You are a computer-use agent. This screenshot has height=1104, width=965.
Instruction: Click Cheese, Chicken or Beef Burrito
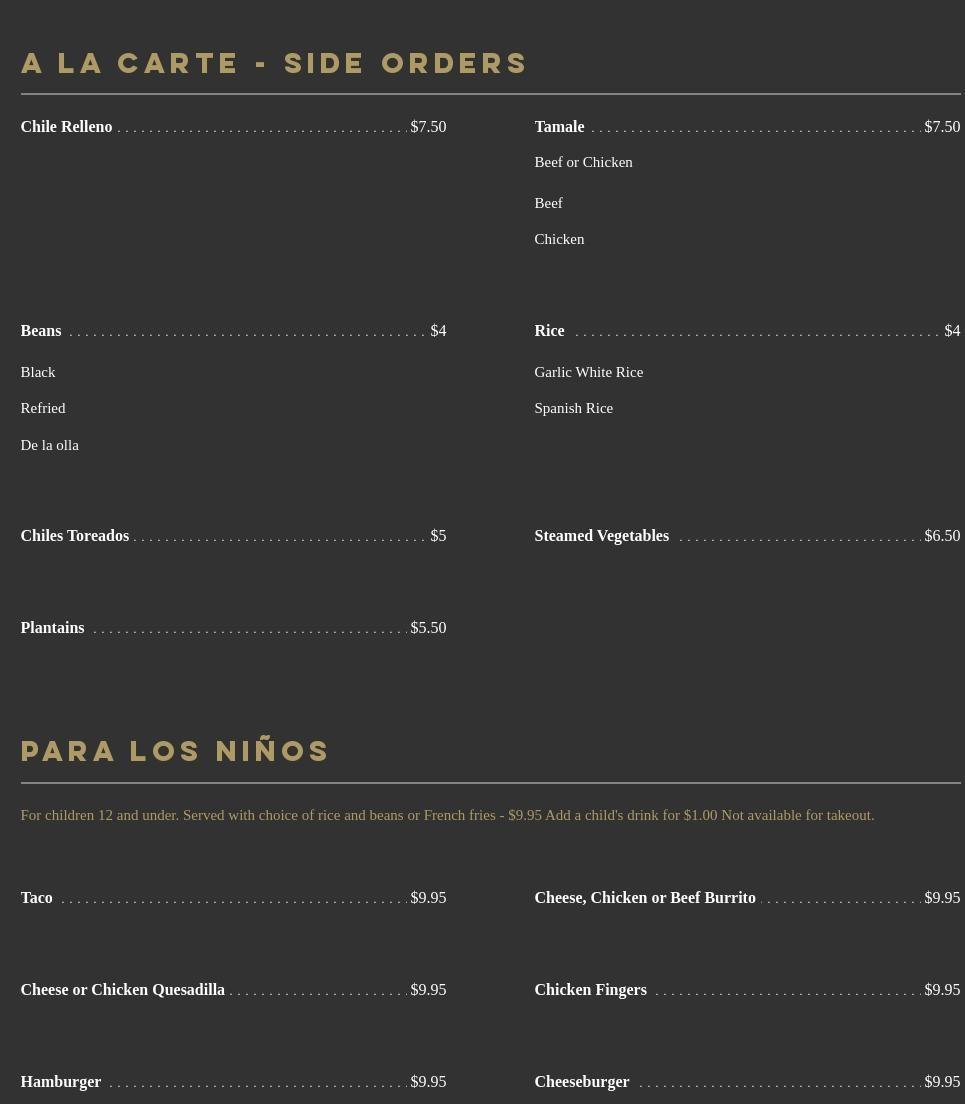(x=644, y=898)
